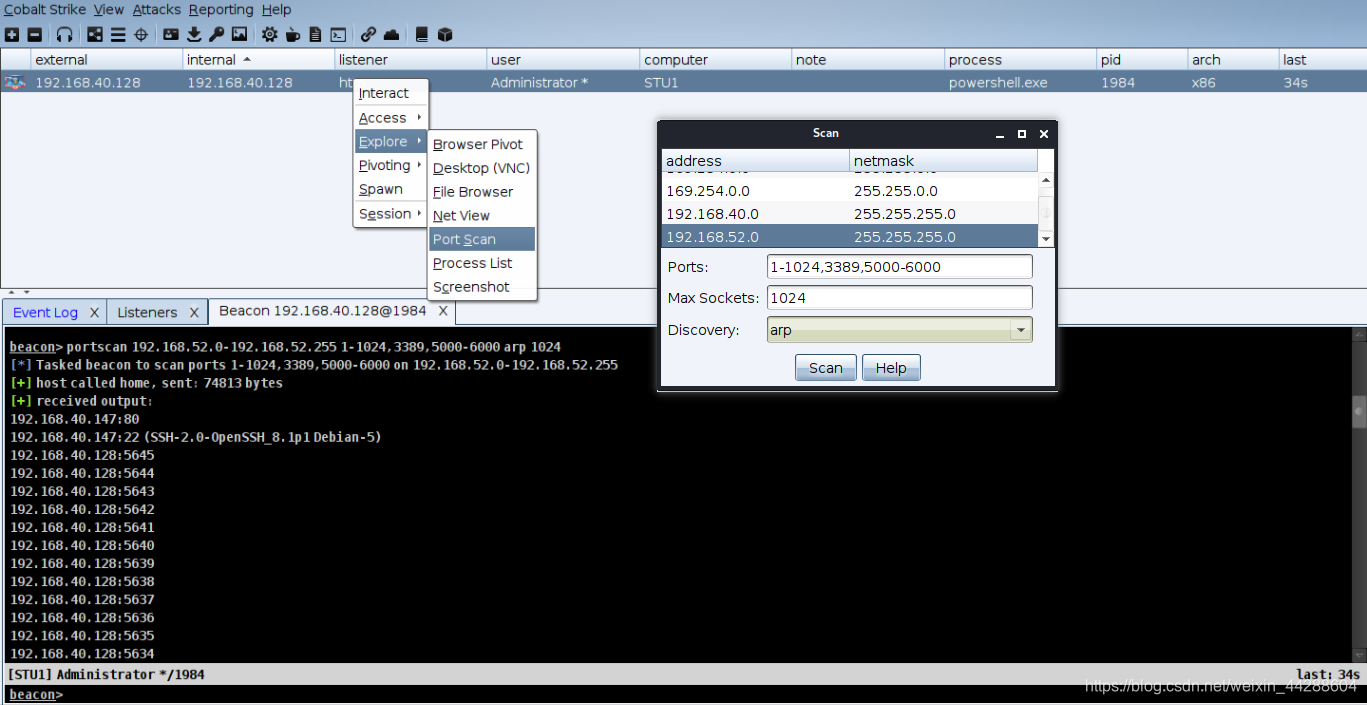Choose Browser Pivot from Explore submenu

pyautogui.click(x=482, y=144)
